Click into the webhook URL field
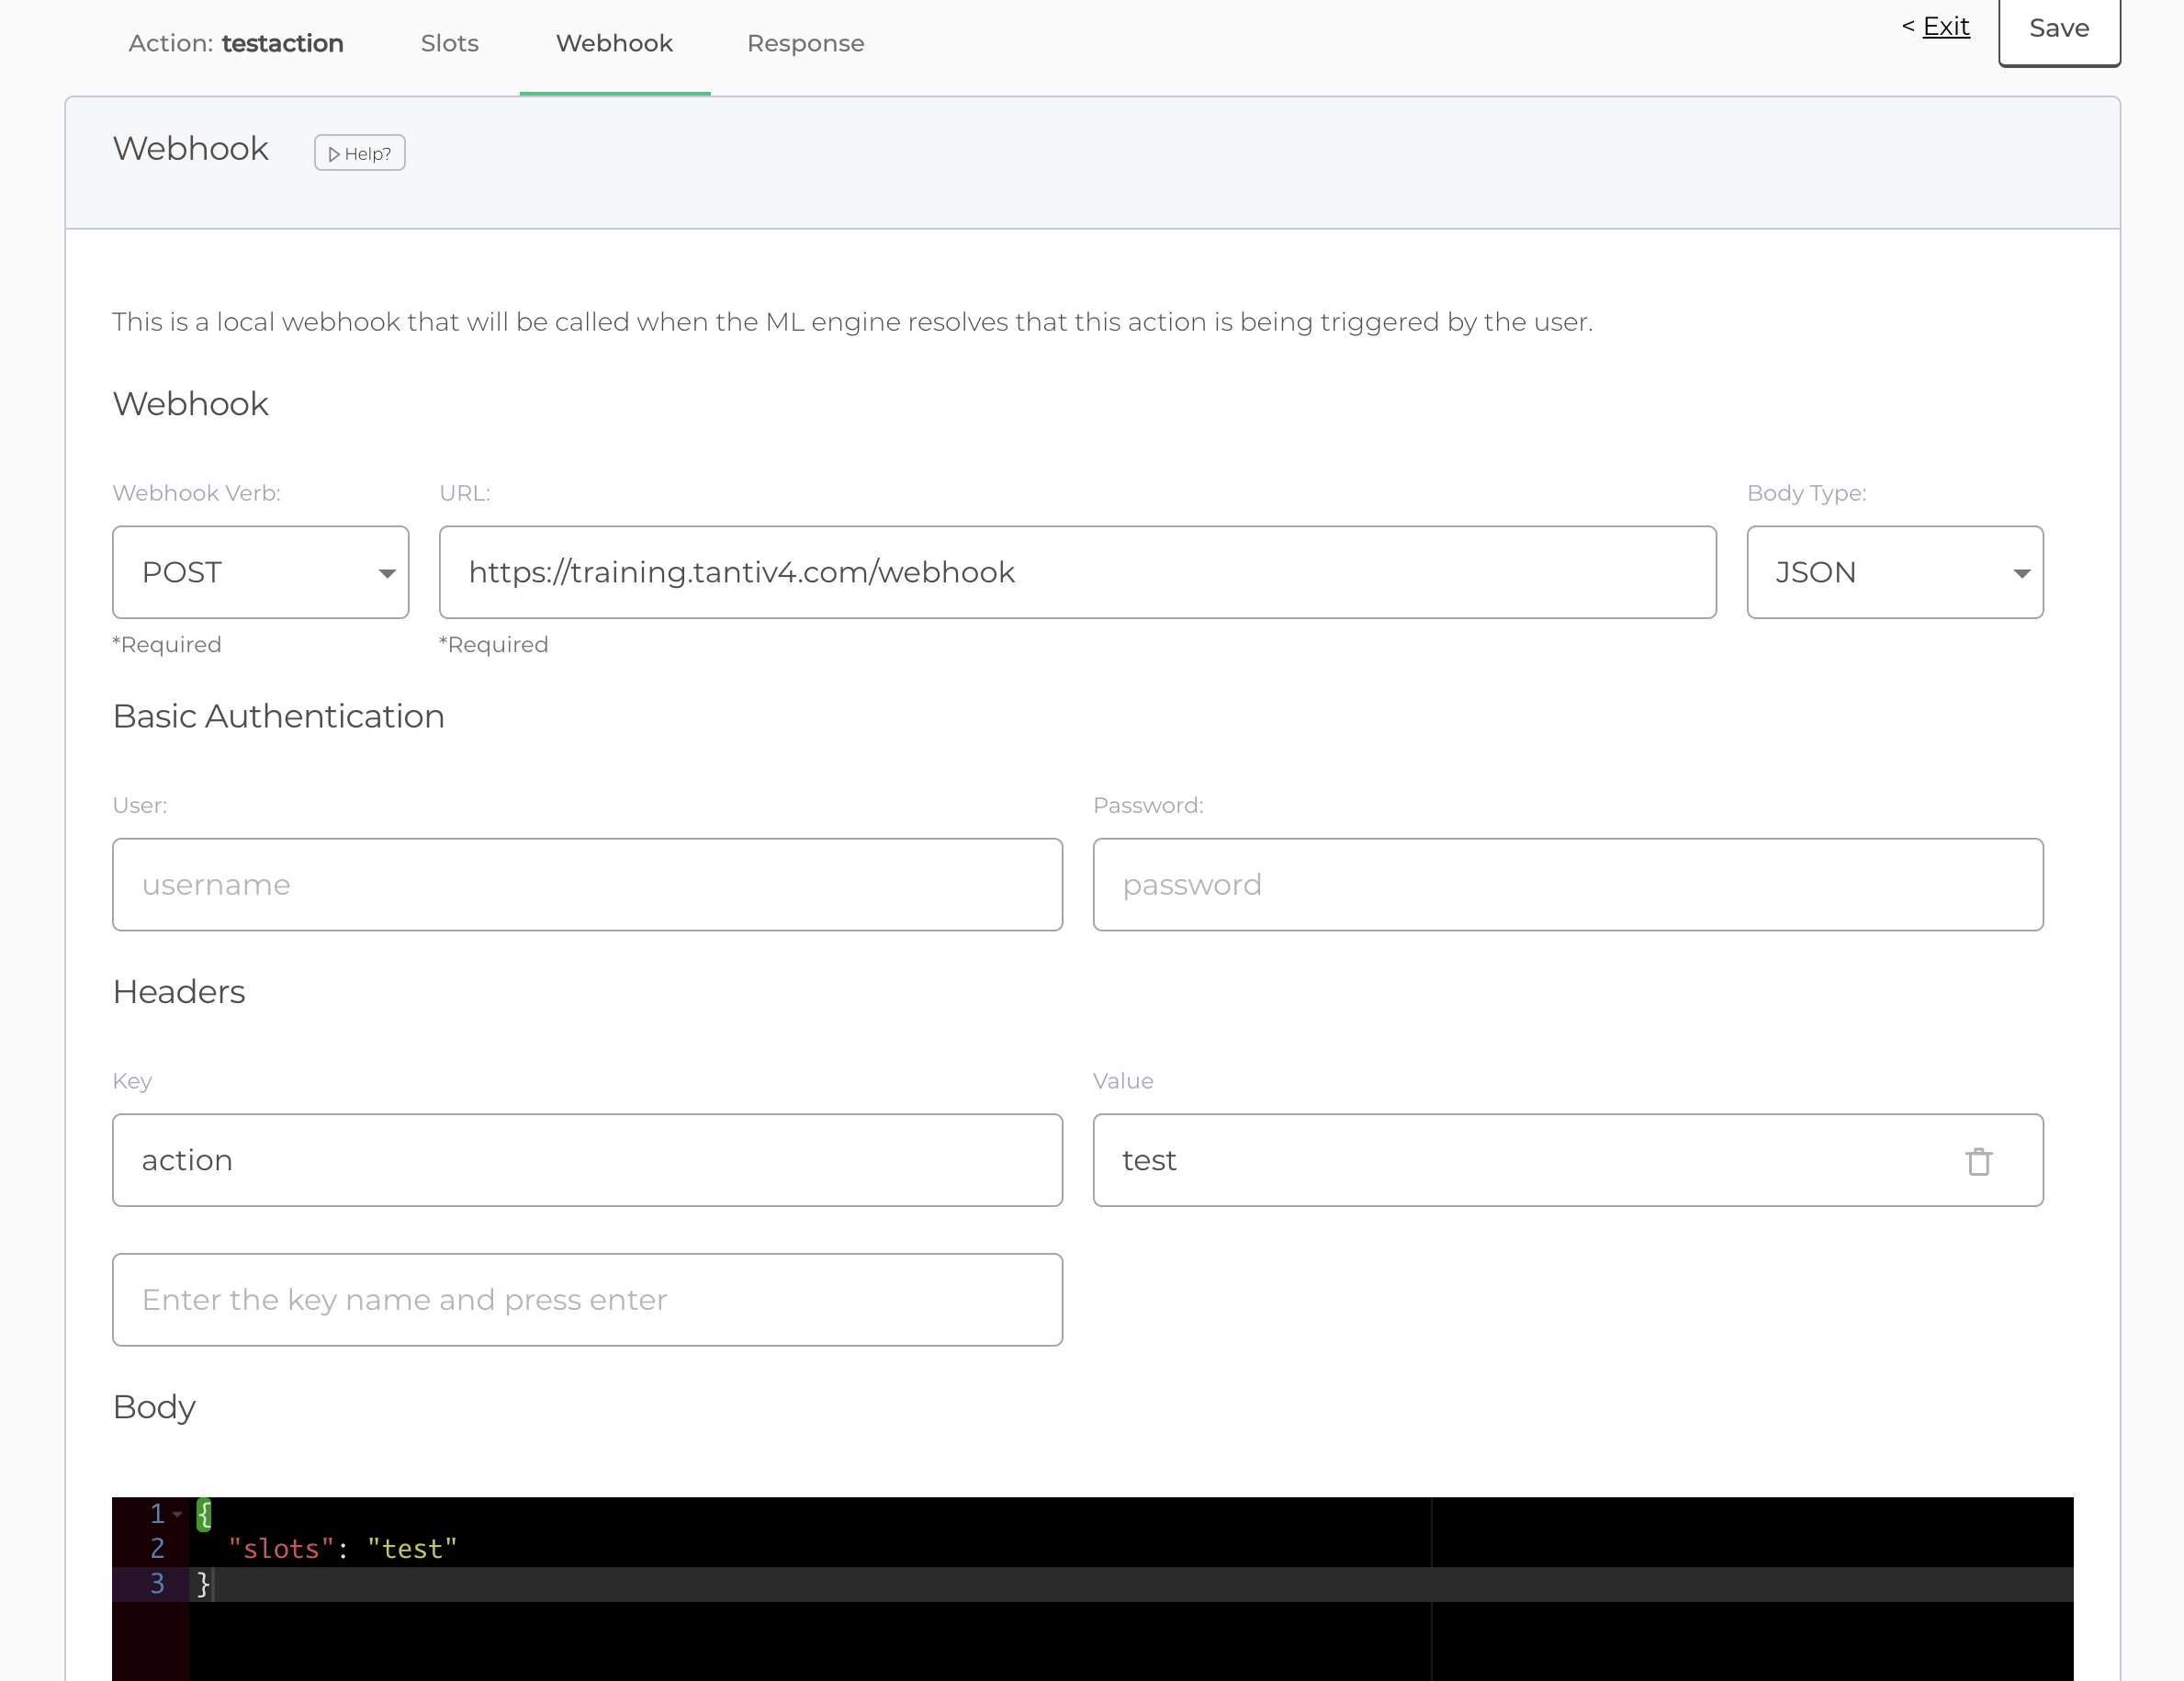2184x1681 pixels. (x=1077, y=572)
